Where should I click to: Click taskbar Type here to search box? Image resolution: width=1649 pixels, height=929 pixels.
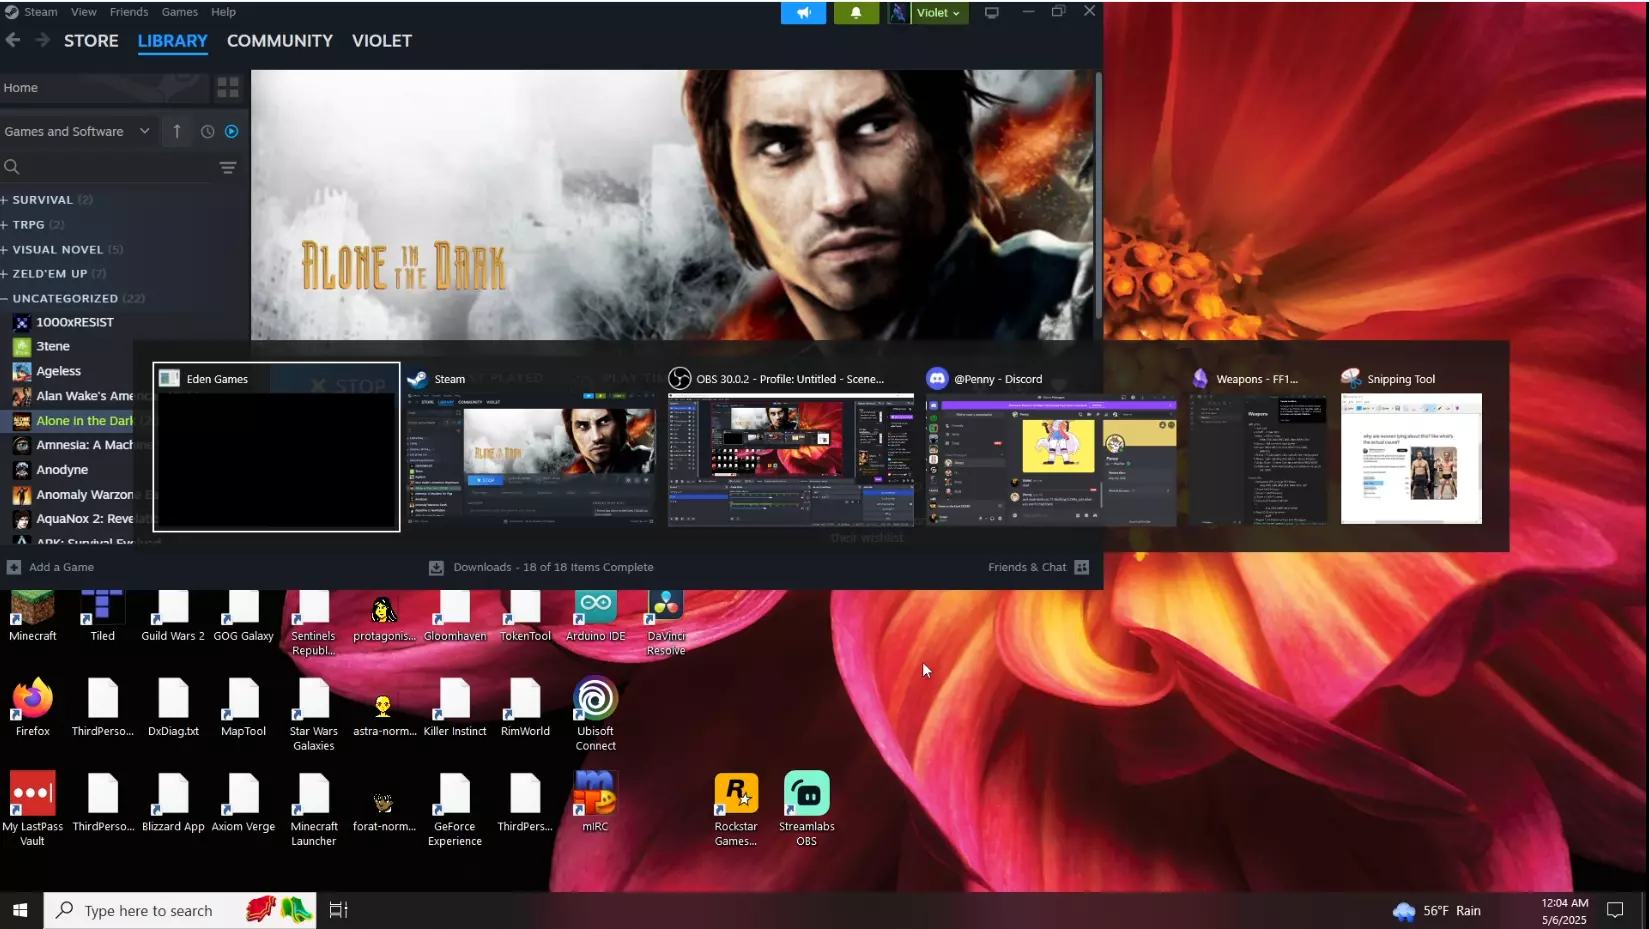coord(180,910)
